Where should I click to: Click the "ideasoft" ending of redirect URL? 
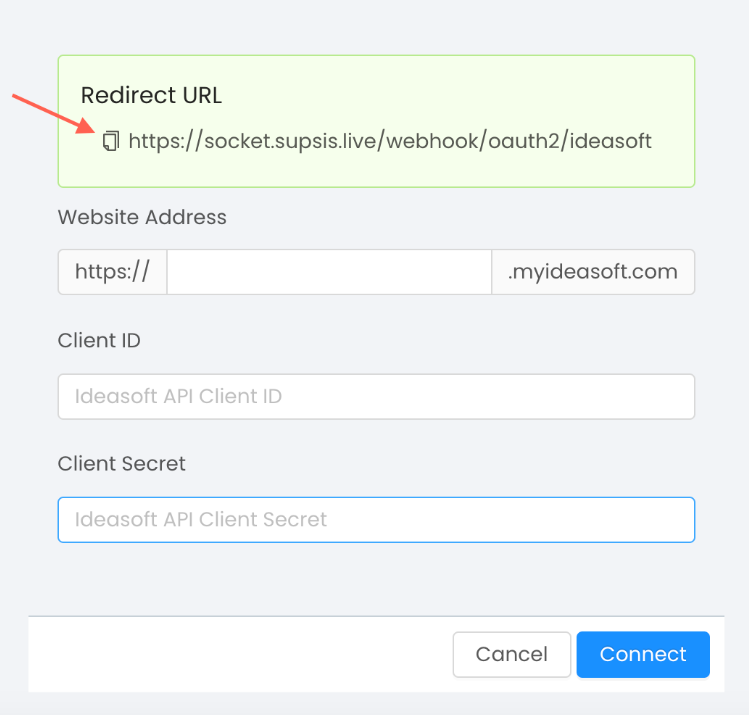pos(610,141)
